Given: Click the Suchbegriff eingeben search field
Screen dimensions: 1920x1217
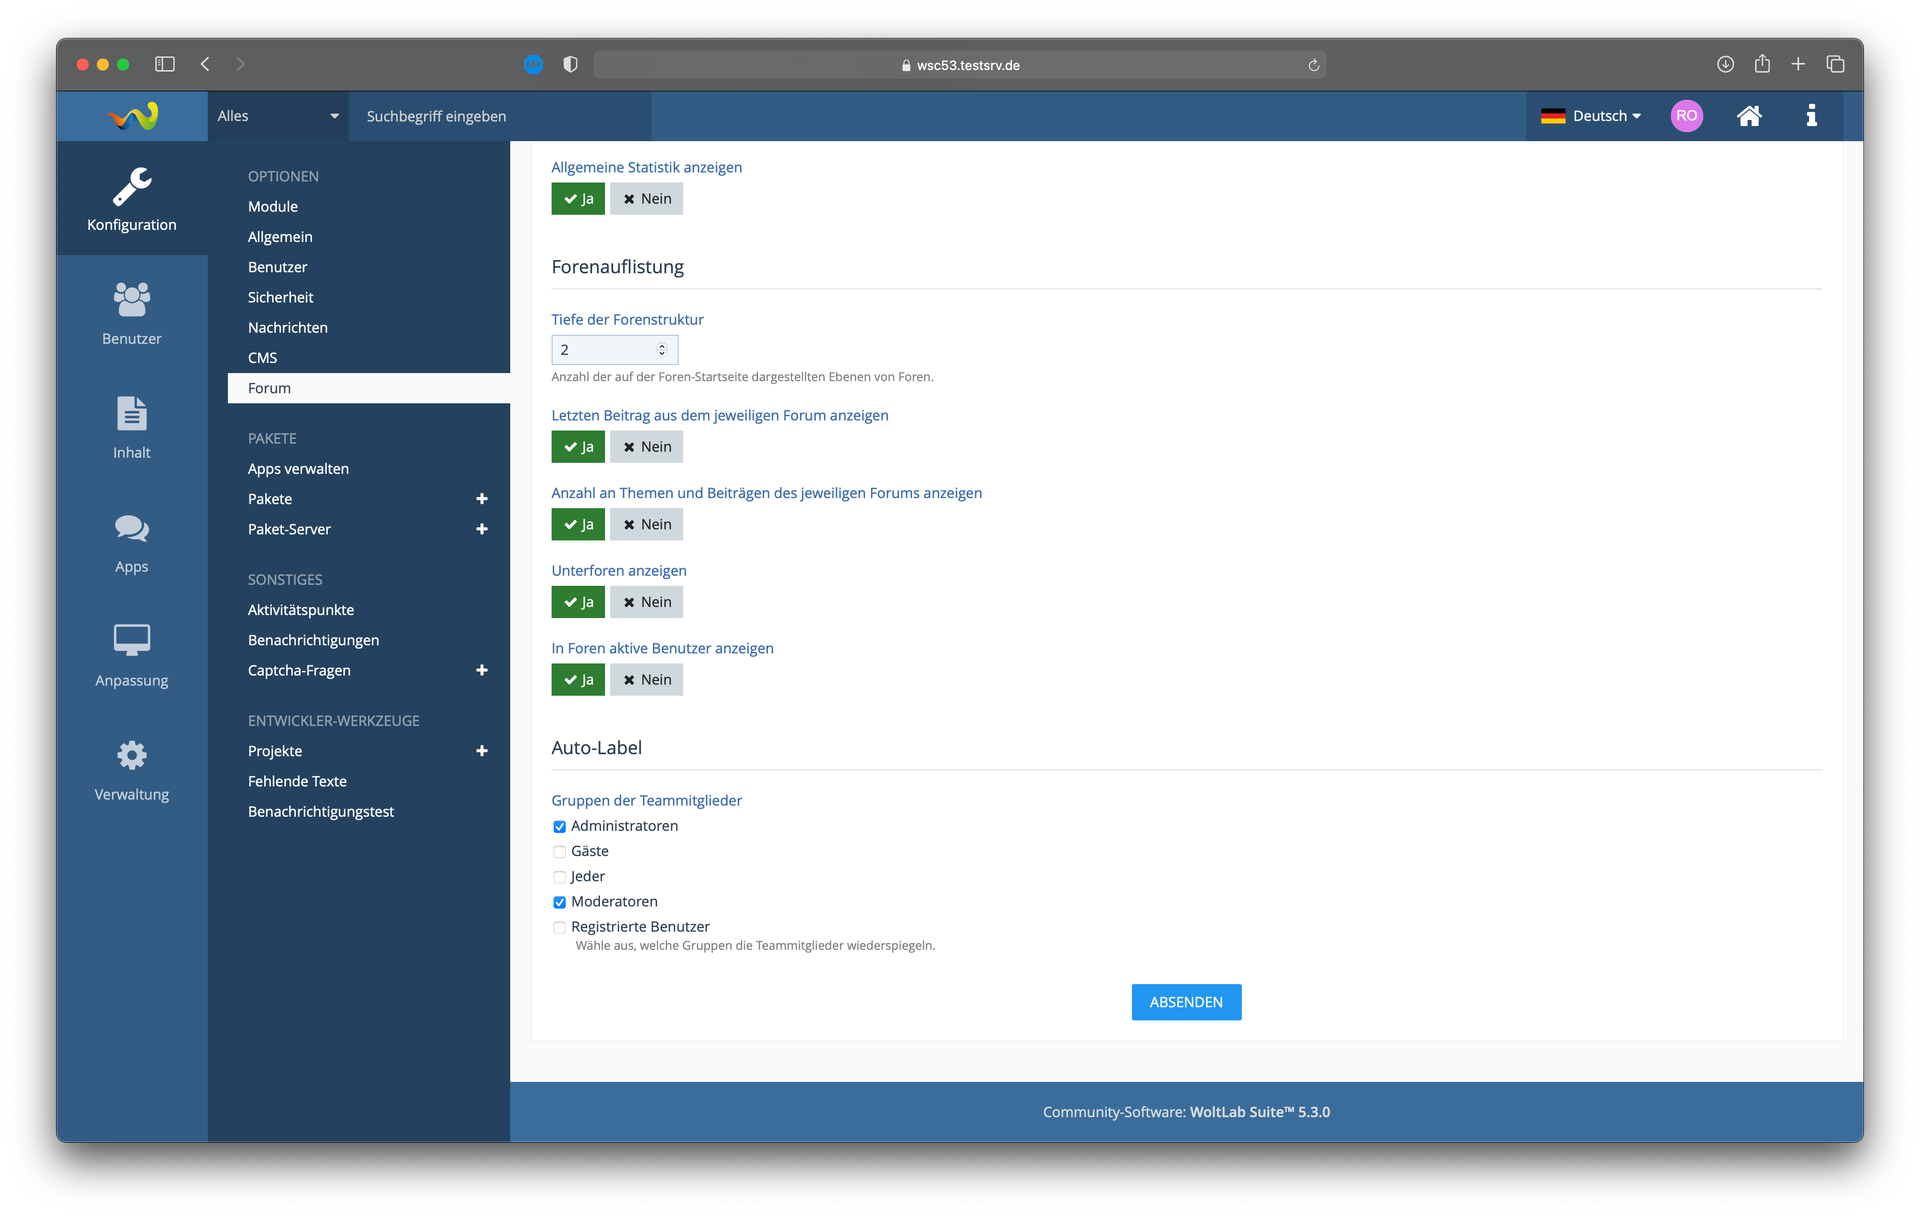Looking at the screenshot, I should tap(500, 116).
